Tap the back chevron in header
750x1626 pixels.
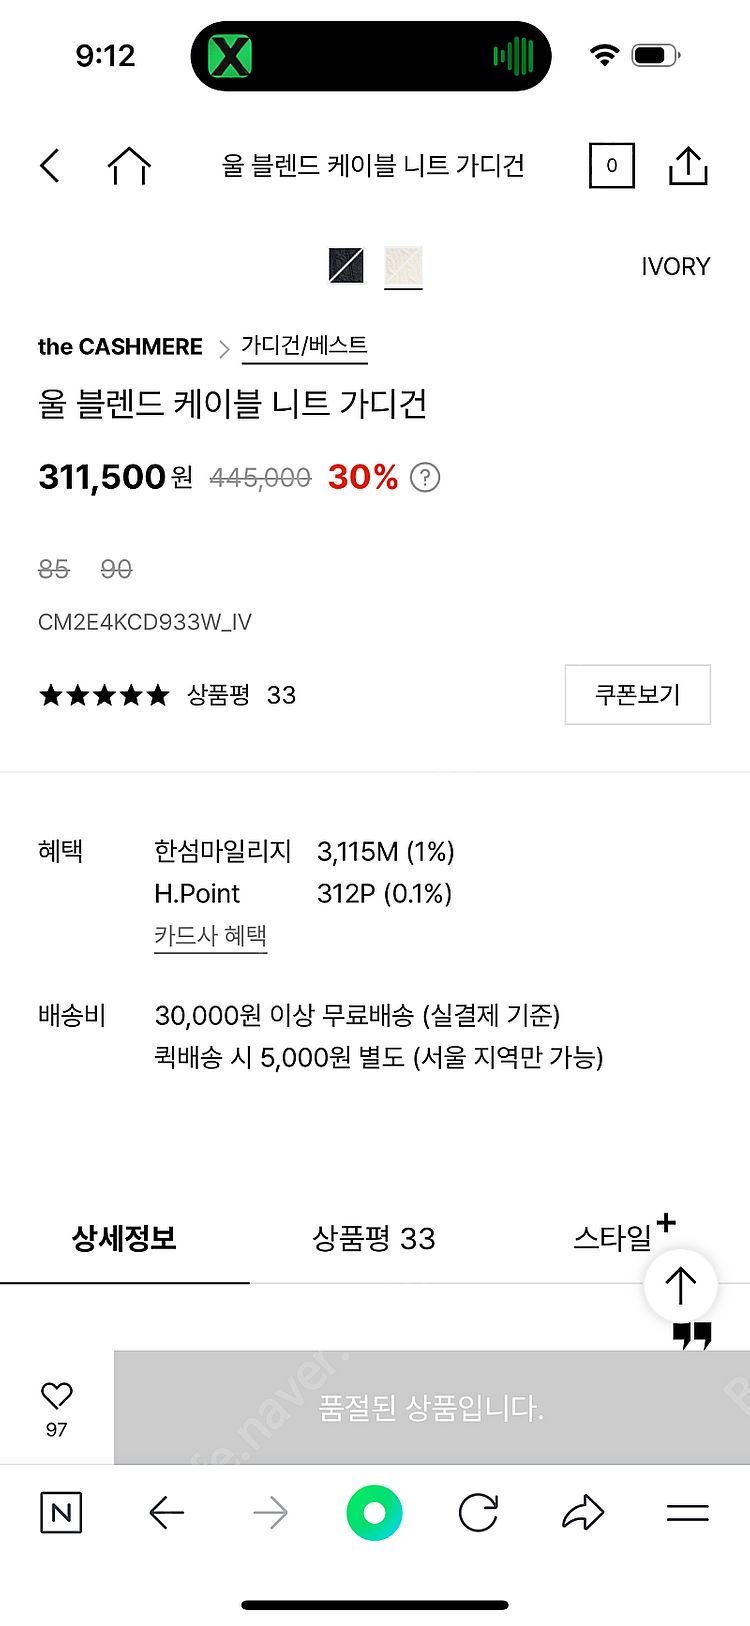click(50, 166)
